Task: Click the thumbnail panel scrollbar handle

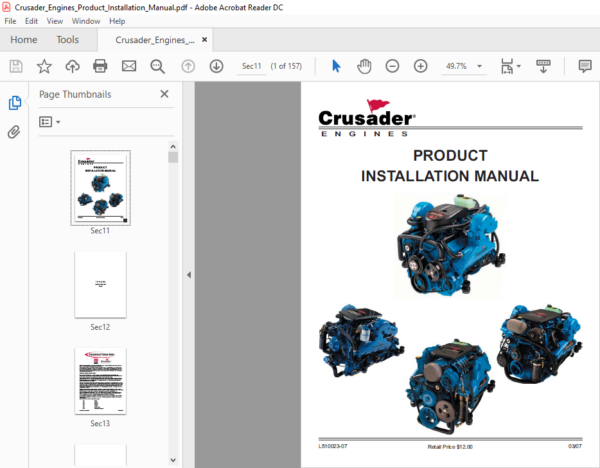Action: click(x=173, y=157)
